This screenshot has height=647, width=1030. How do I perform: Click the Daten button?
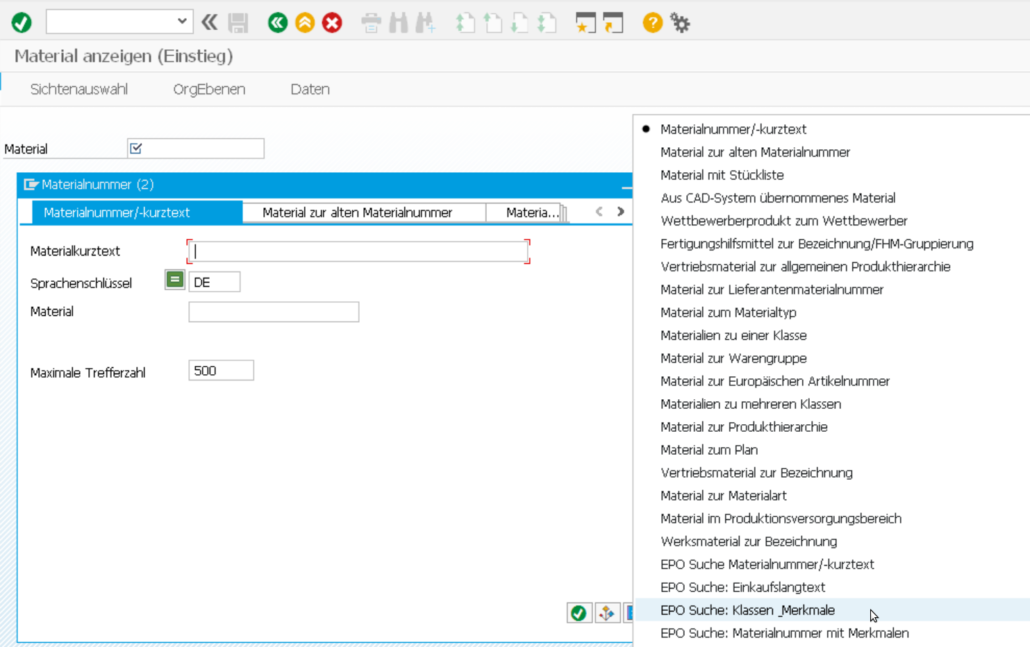tap(310, 89)
